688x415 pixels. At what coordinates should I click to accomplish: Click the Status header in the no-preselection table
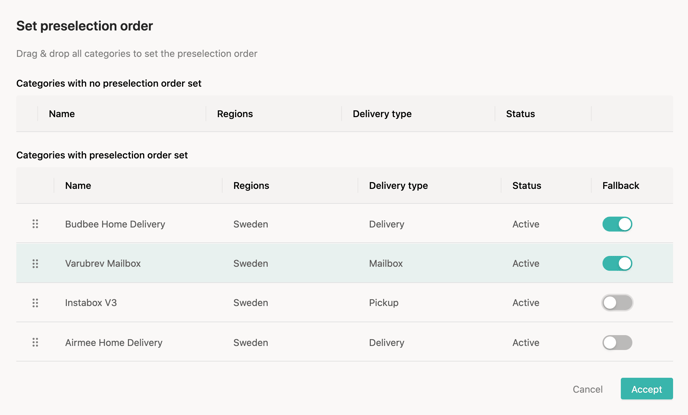520,114
